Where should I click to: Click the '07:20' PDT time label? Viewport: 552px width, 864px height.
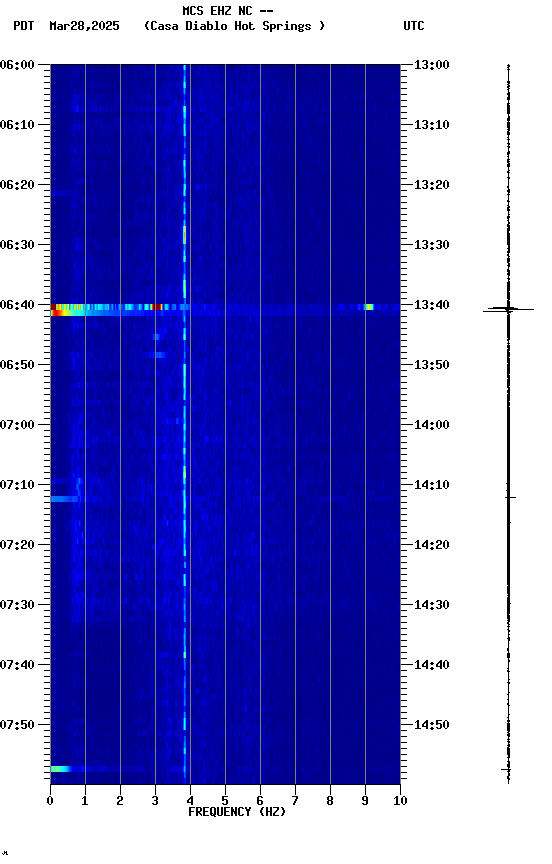click(17, 545)
